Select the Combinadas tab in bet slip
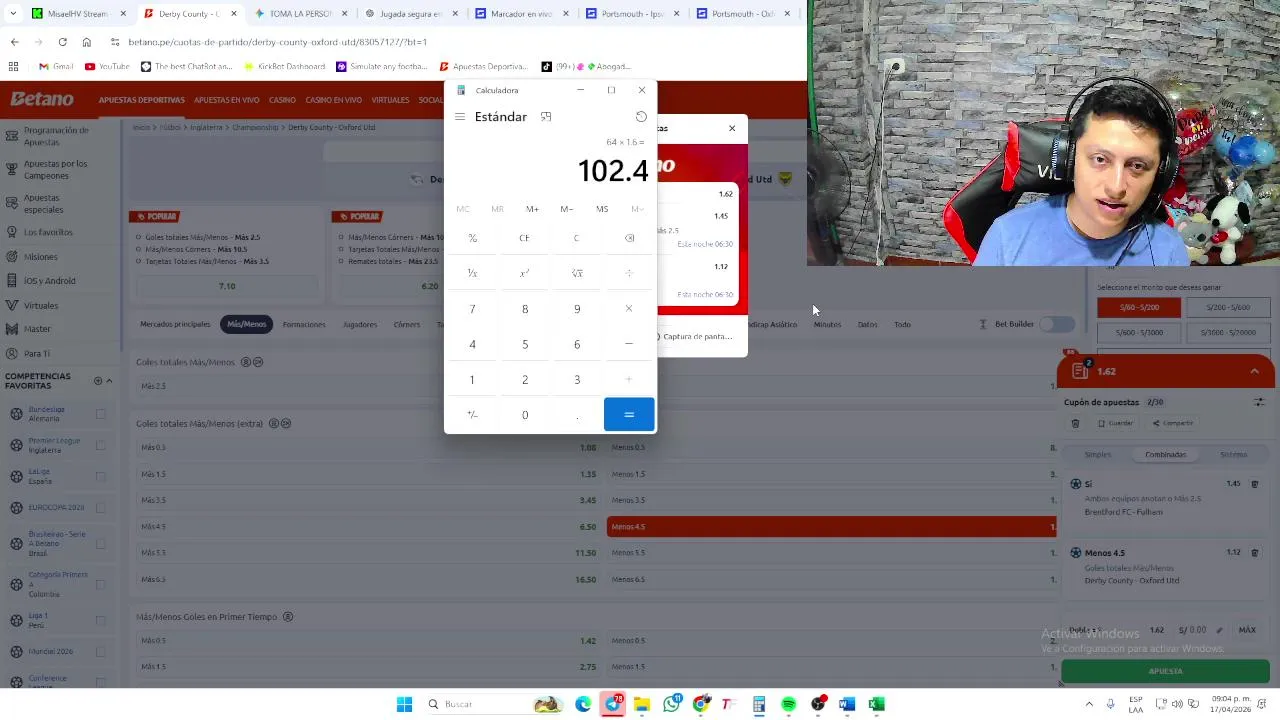This screenshot has height=720, width=1280. [x=1165, y=455]
